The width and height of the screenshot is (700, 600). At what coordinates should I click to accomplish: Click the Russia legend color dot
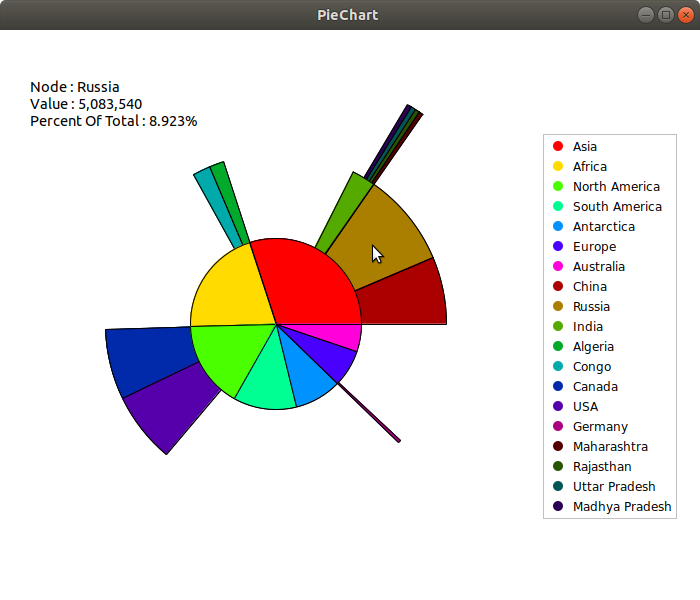point(558,307)
